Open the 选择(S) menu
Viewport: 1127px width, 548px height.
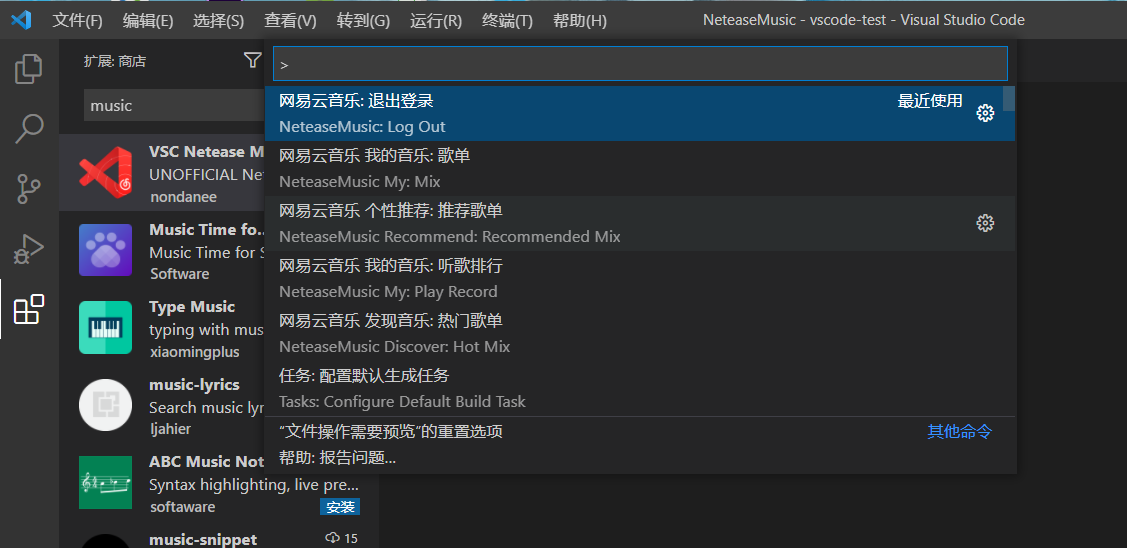pos(218,21)
